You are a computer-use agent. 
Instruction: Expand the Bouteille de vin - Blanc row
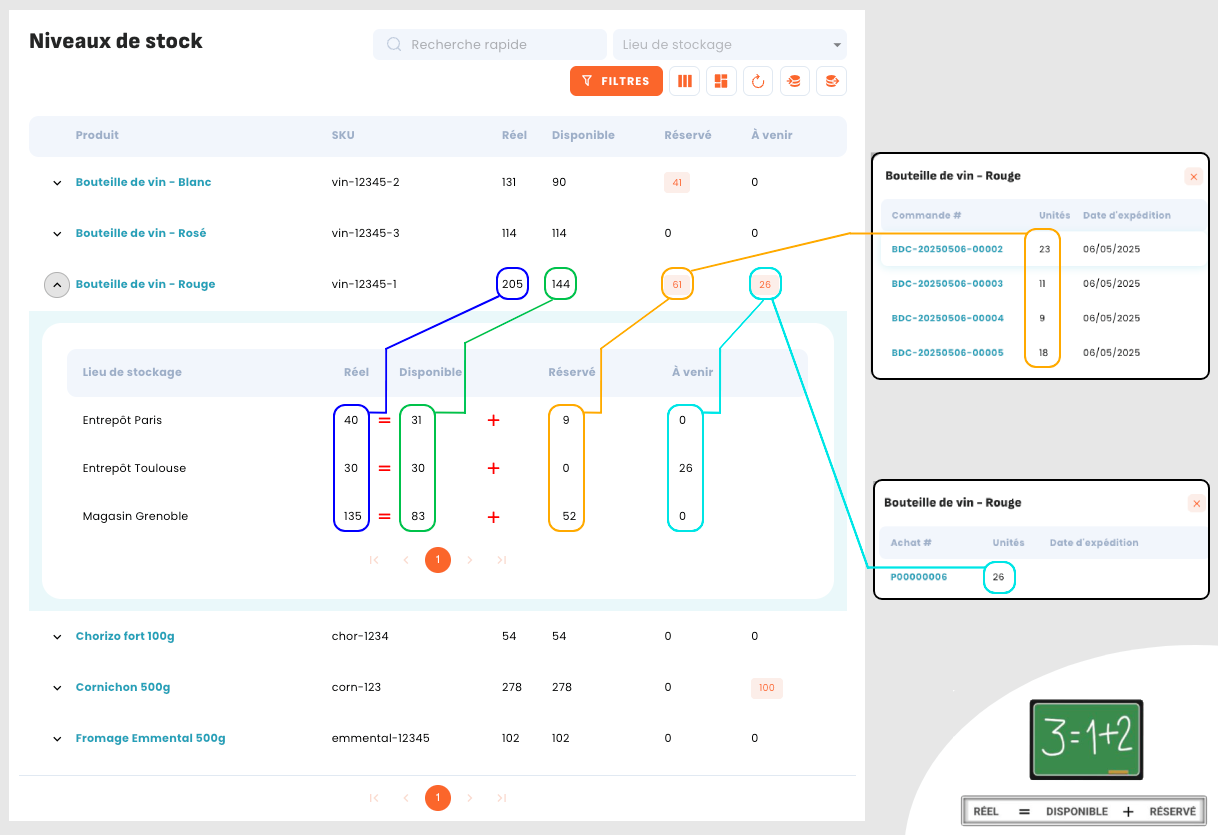(57, 183)
